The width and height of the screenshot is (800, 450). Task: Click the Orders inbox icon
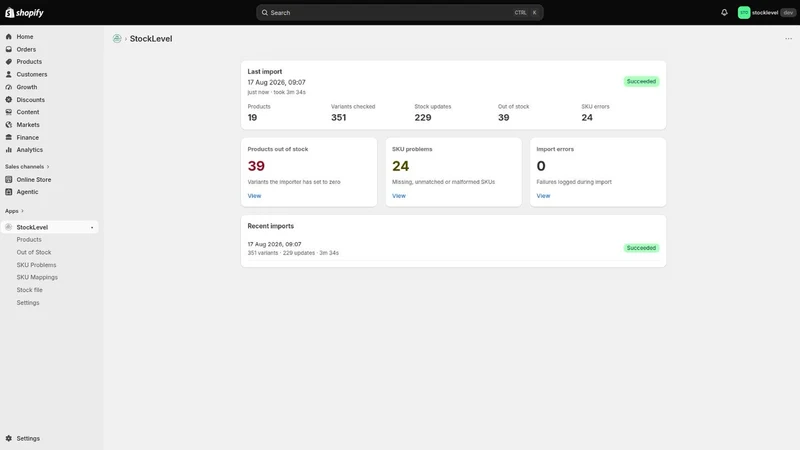coord(9,49)
